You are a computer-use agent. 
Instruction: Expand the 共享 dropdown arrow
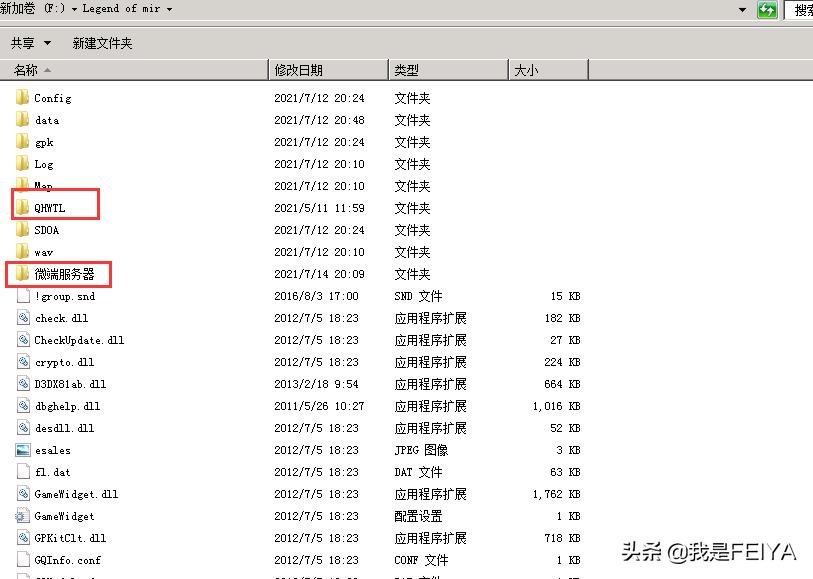[48, 43]
